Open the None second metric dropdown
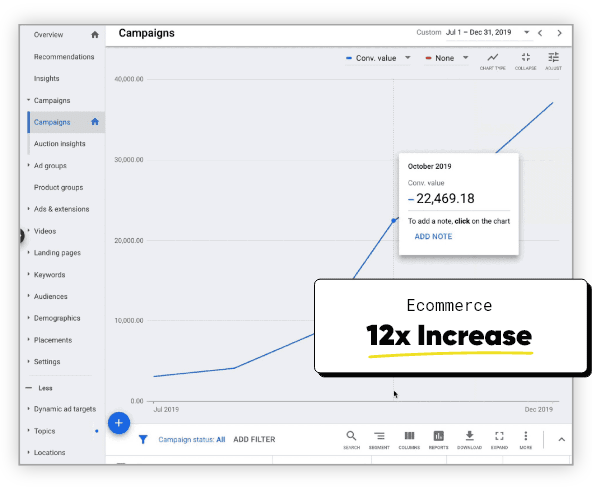This screenshot has height=488, width=592. 446,58
